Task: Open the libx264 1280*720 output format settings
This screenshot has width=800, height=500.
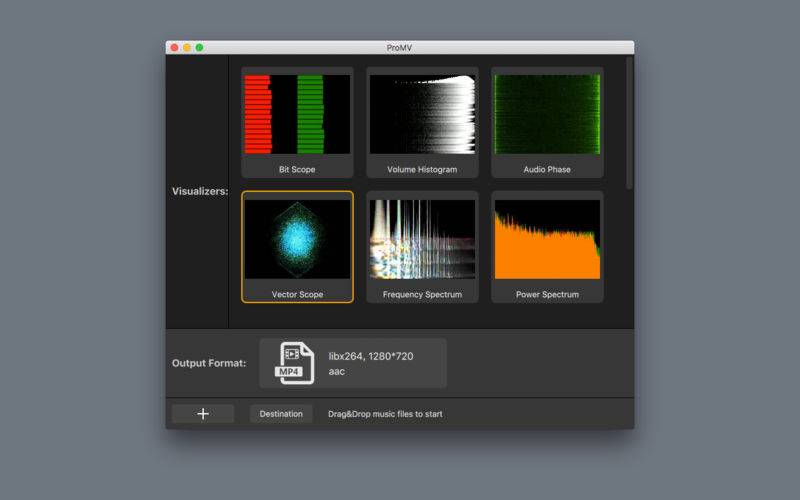Action: pos(353,363)
